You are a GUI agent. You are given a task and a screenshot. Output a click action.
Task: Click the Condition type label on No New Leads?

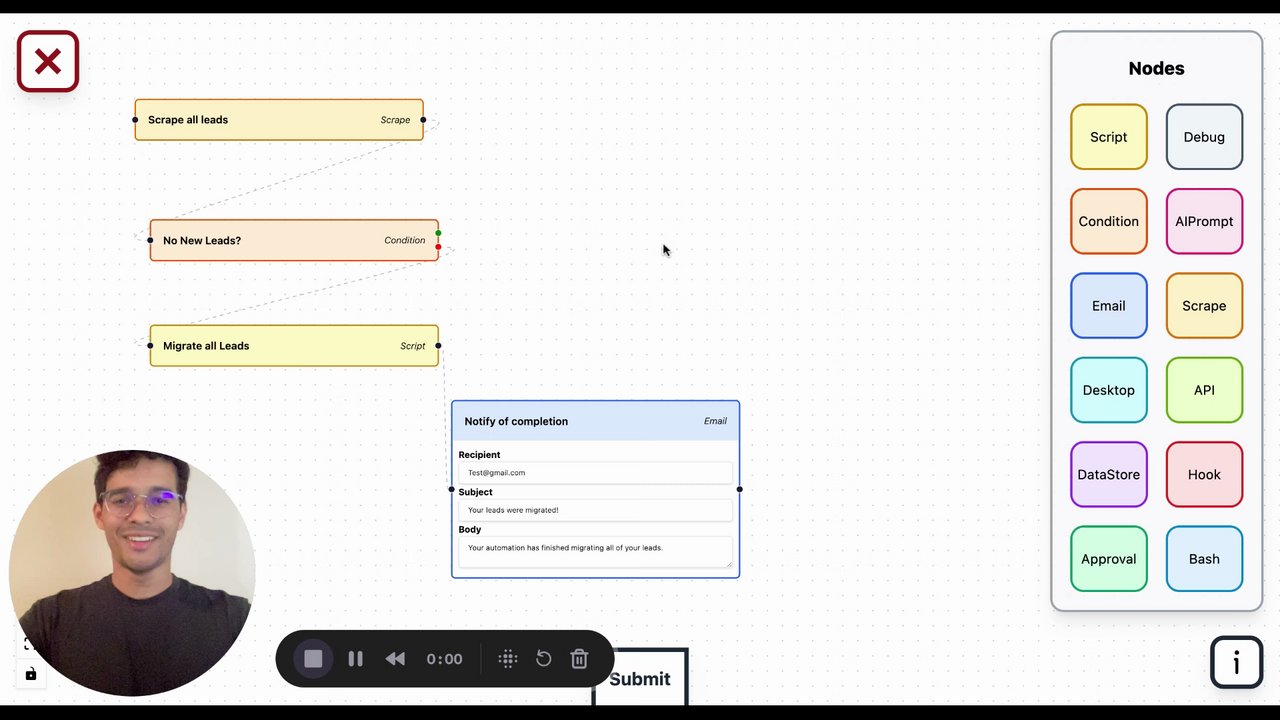click(x=405, y=240)
